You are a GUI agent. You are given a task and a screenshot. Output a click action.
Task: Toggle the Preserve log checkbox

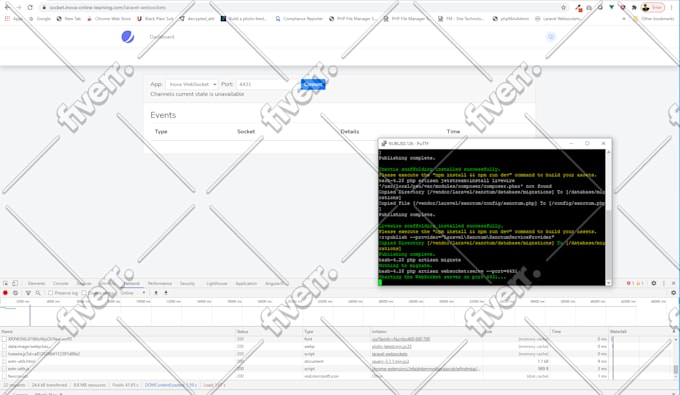50,293
